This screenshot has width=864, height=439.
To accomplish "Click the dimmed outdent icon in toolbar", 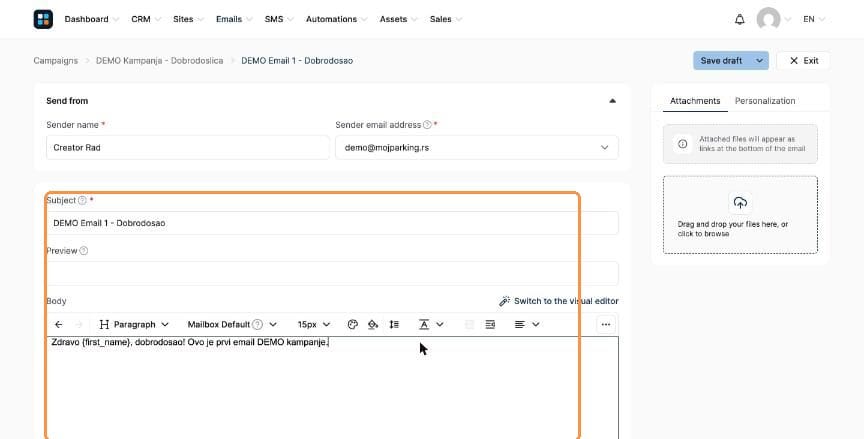I will 469,324.
